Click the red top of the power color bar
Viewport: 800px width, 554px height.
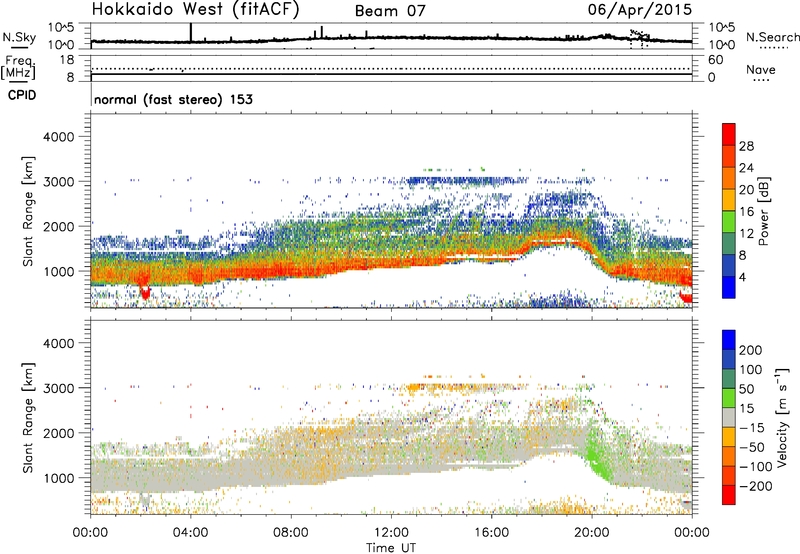(729, 134)
